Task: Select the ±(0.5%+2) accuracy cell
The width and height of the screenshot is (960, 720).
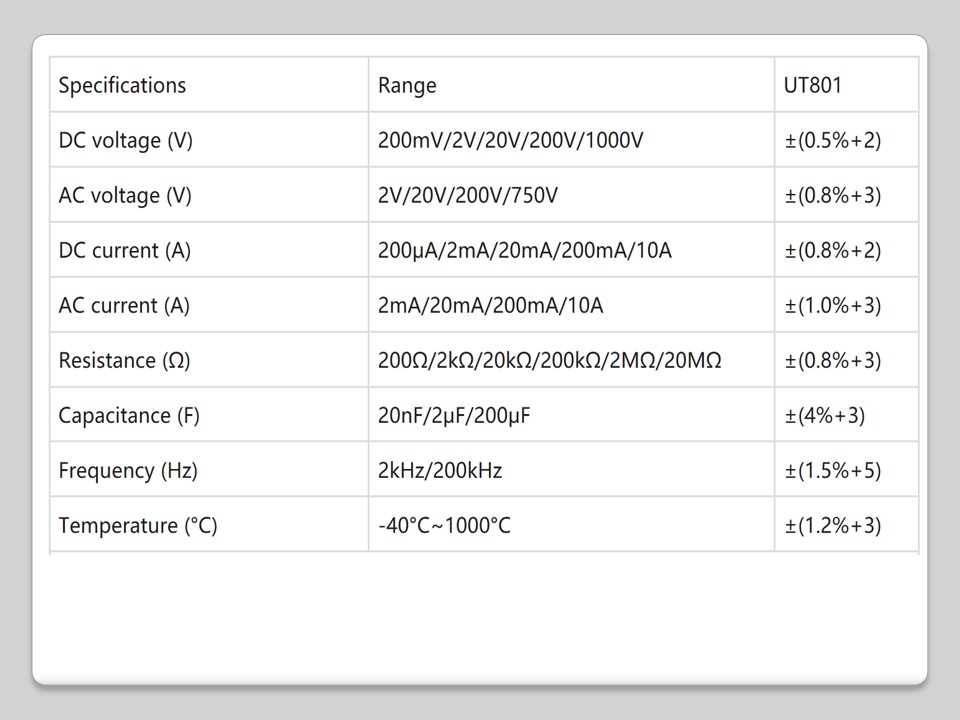Action: [832, 140]
